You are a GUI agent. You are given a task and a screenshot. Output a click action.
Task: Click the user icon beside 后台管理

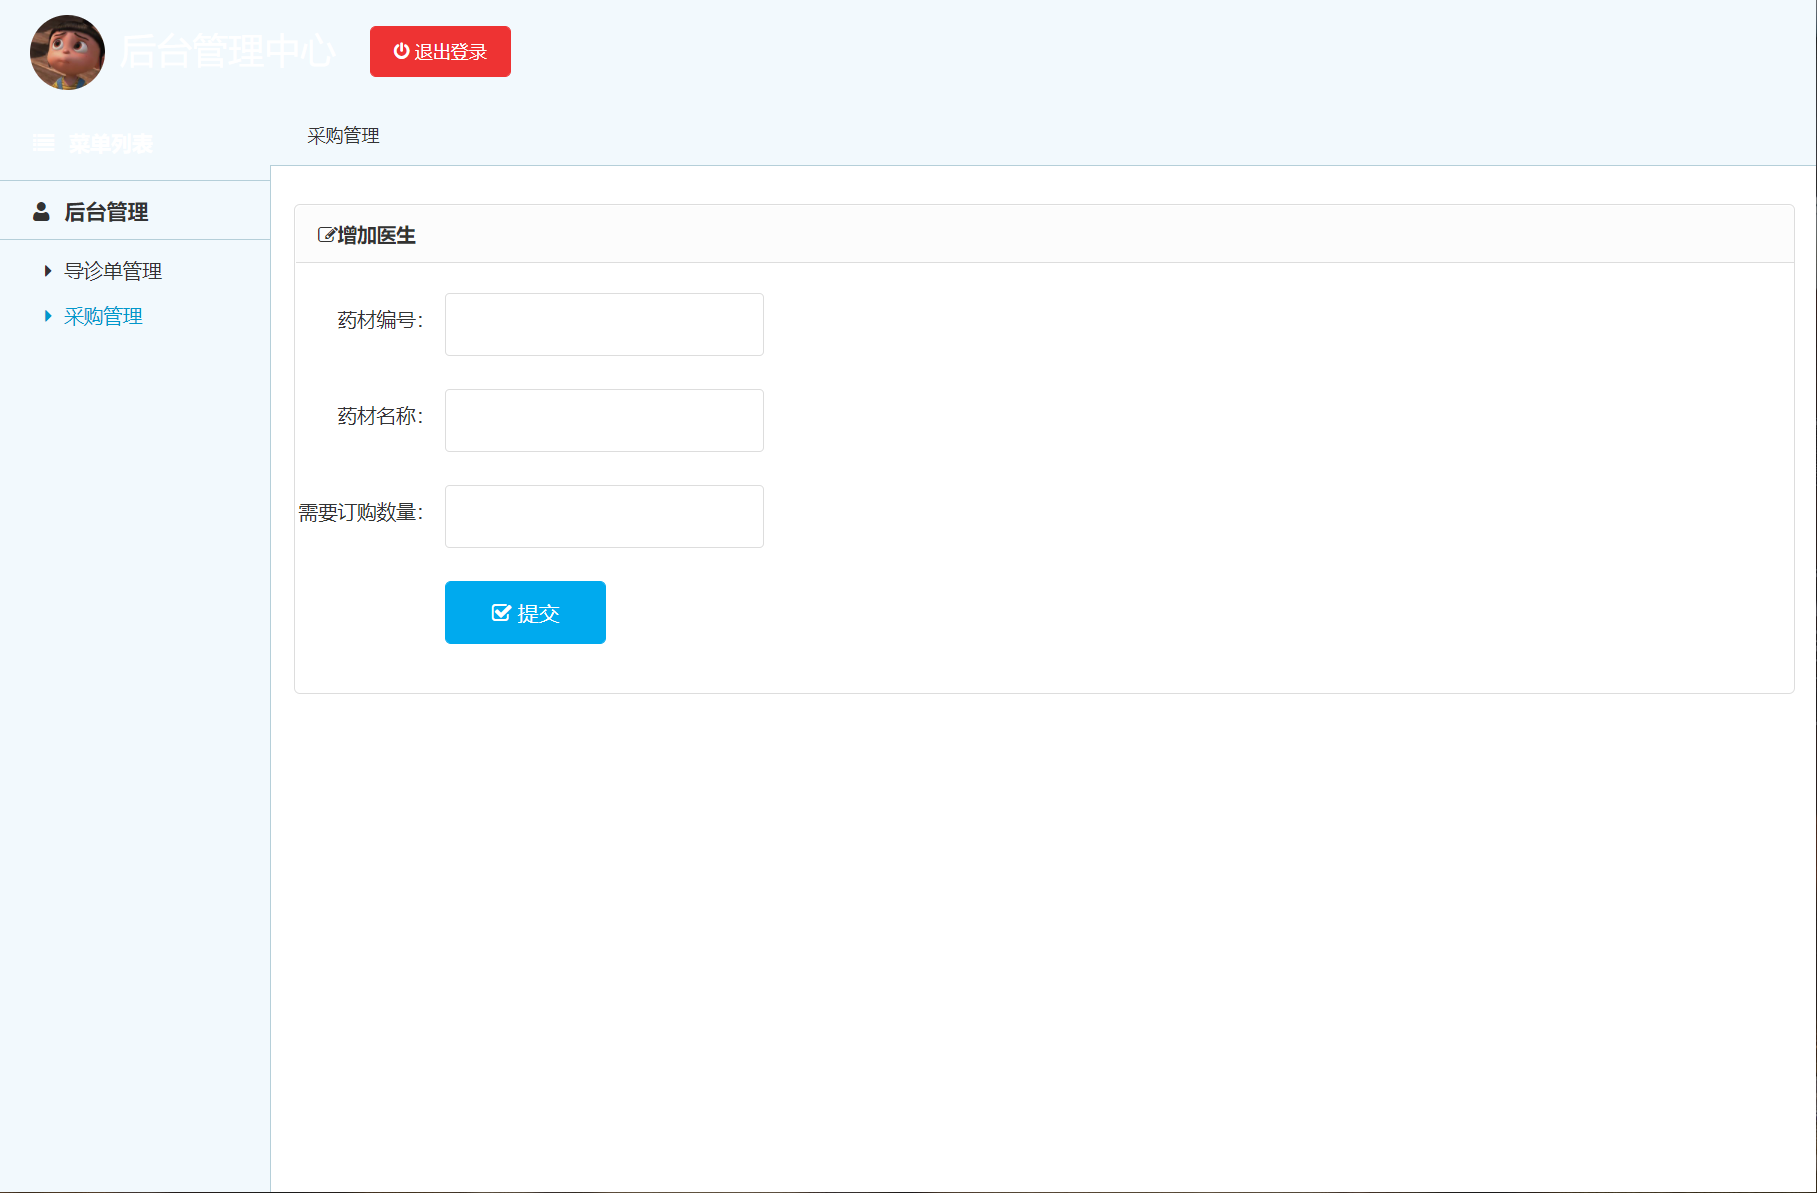pyautogui.click(x=41, y=211)
